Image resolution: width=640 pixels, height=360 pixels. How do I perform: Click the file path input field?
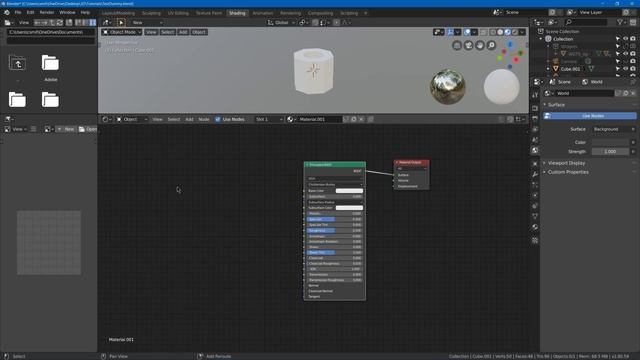pyautogui.click(x=51, y=32)
